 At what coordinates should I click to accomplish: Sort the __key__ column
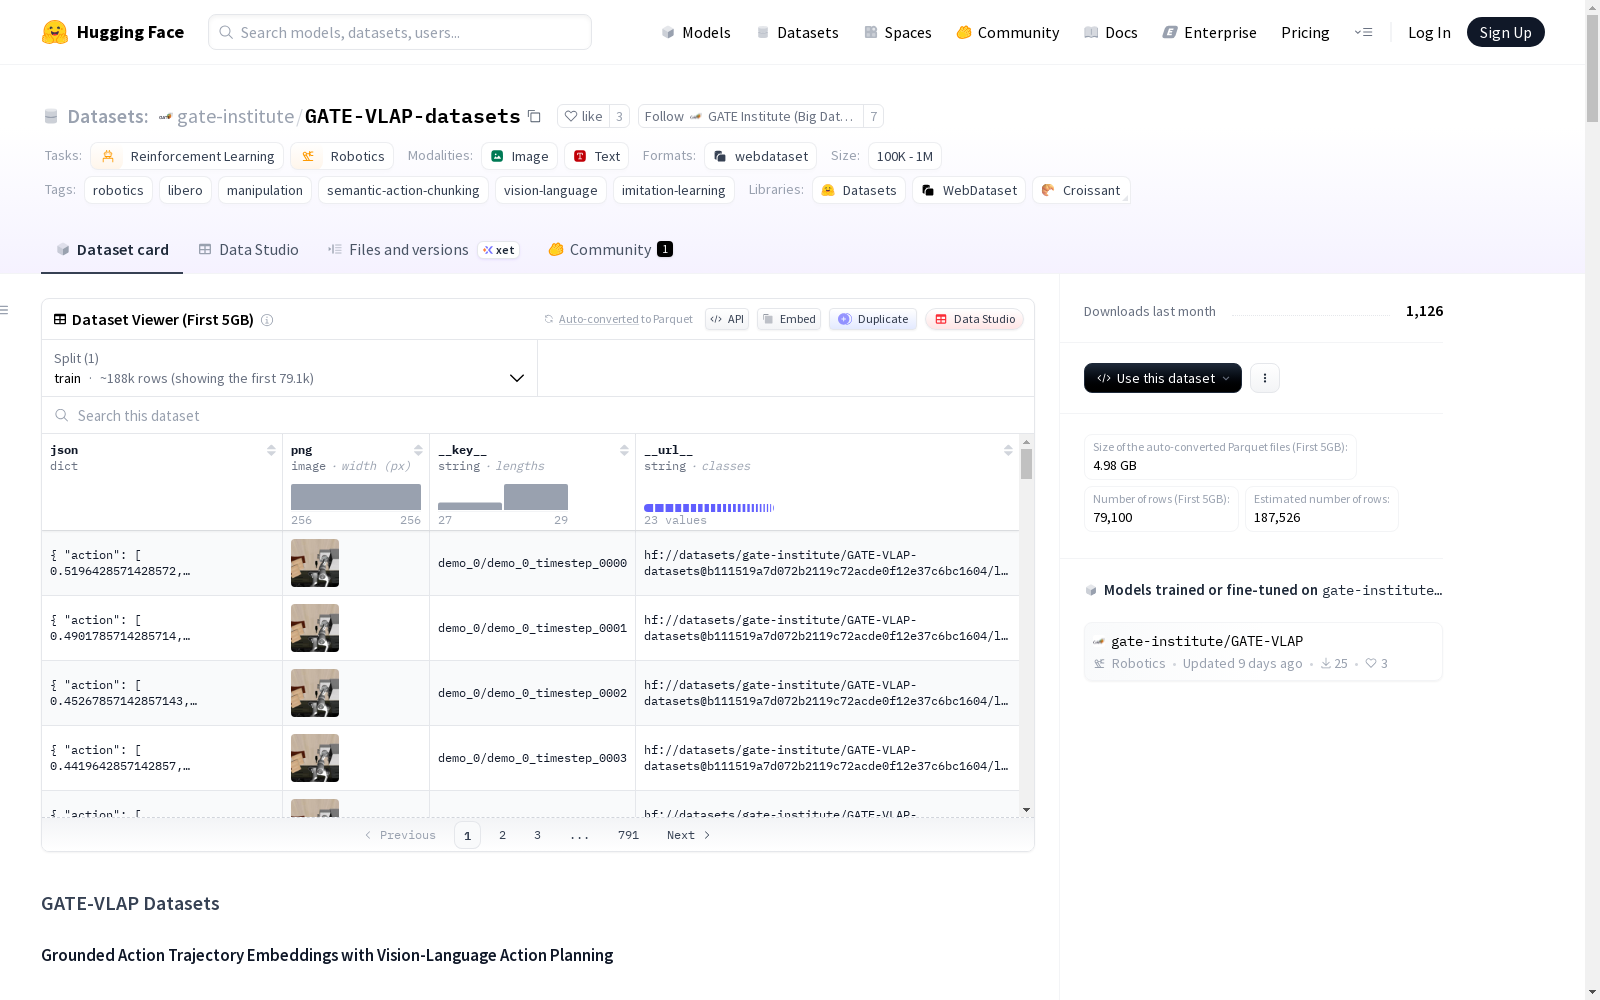tap(624, 450)
